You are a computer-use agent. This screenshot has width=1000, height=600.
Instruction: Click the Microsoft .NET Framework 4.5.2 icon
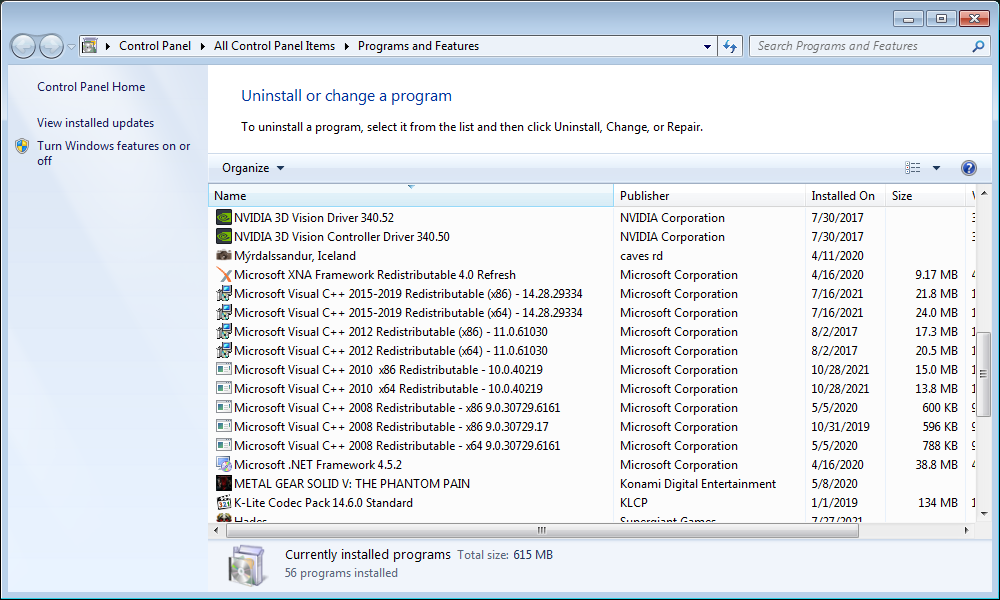[x=223, y=465]
